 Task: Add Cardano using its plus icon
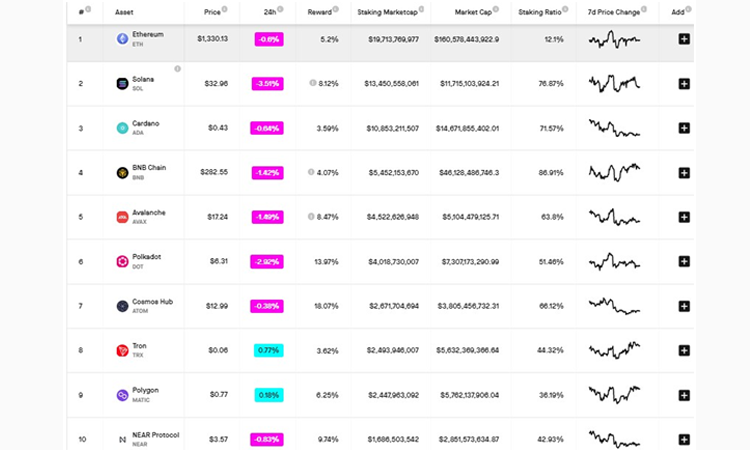684,128
